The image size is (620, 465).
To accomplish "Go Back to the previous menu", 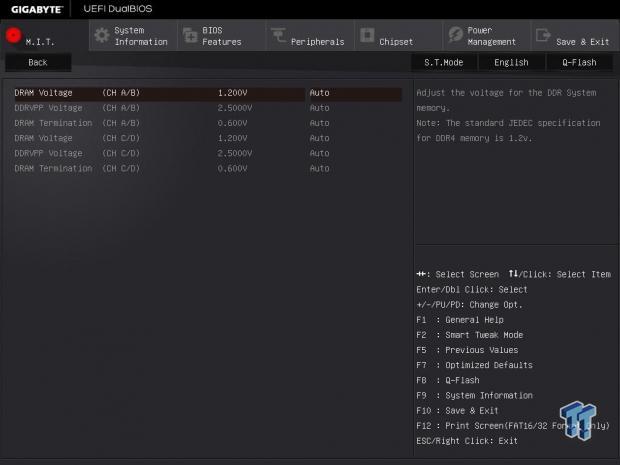I will tap(38, 62).
